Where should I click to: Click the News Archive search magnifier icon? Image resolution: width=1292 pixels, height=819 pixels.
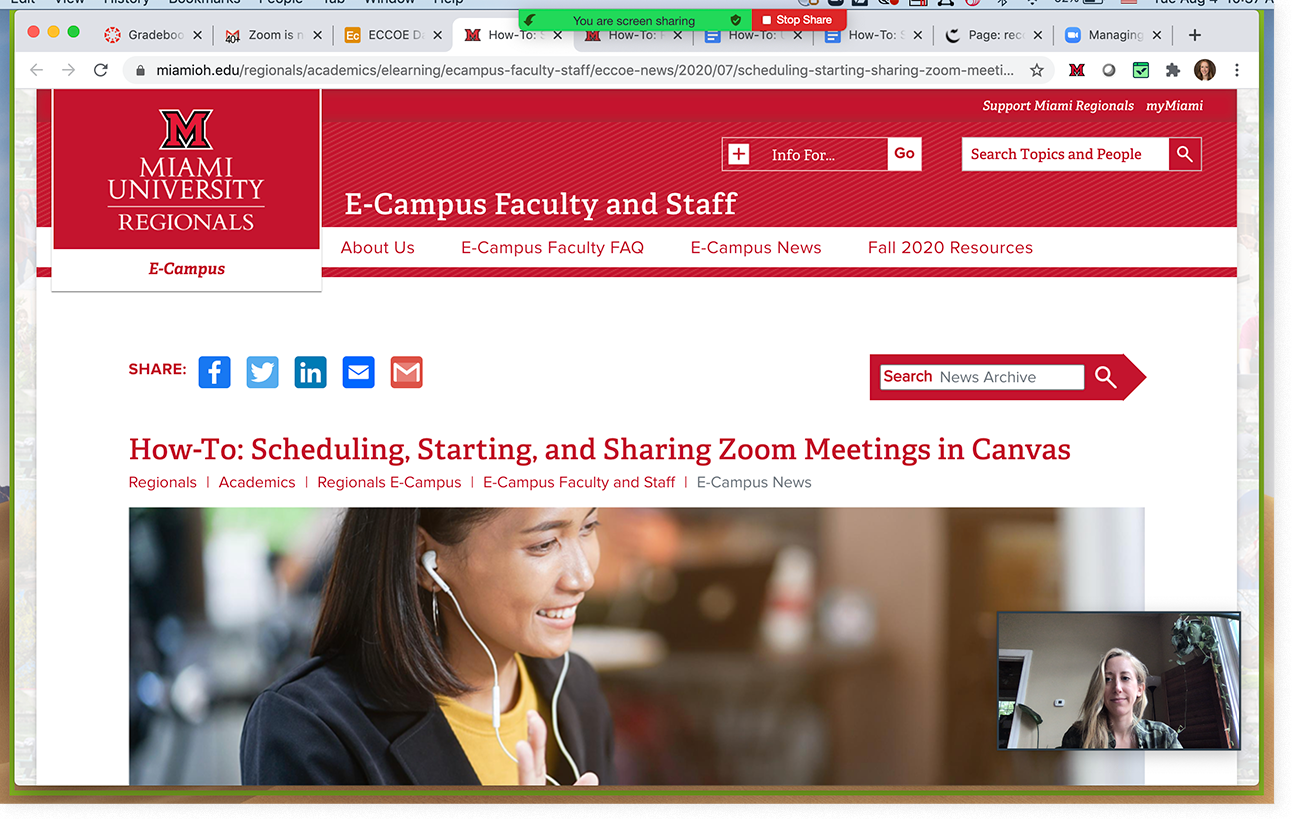click(x=1105, y=377)
